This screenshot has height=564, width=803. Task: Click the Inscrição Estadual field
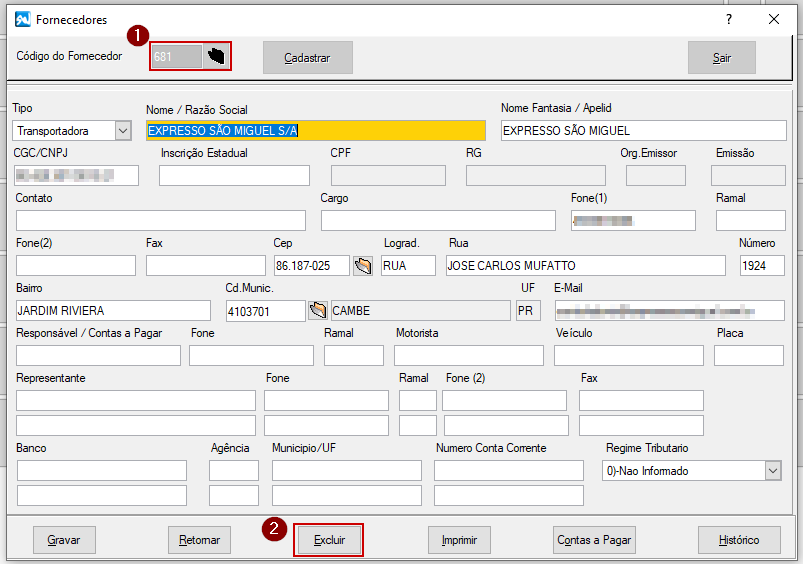[234, 176]
